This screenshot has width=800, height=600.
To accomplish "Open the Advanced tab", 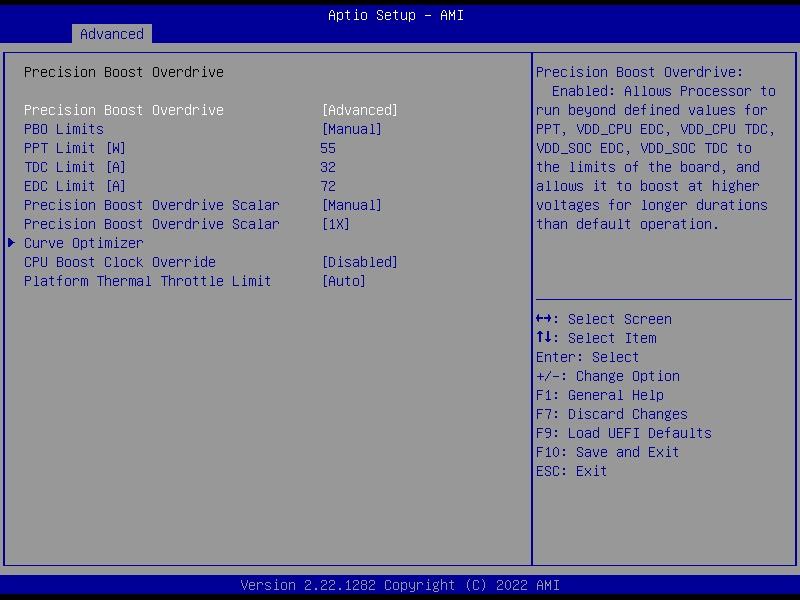I will pyautogui.click(x=112, y=34).
